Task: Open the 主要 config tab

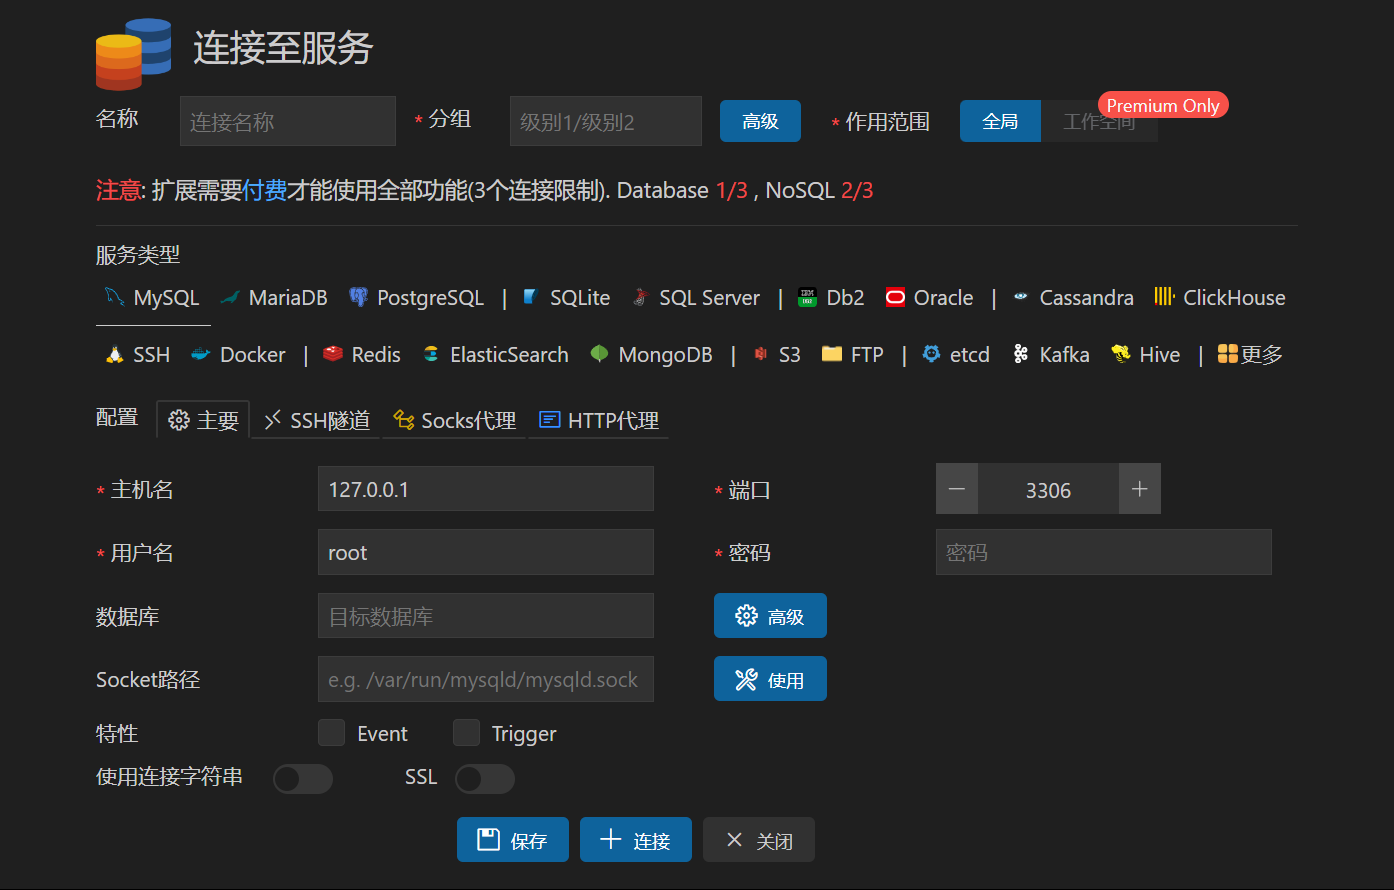Action: click(203, 420)
